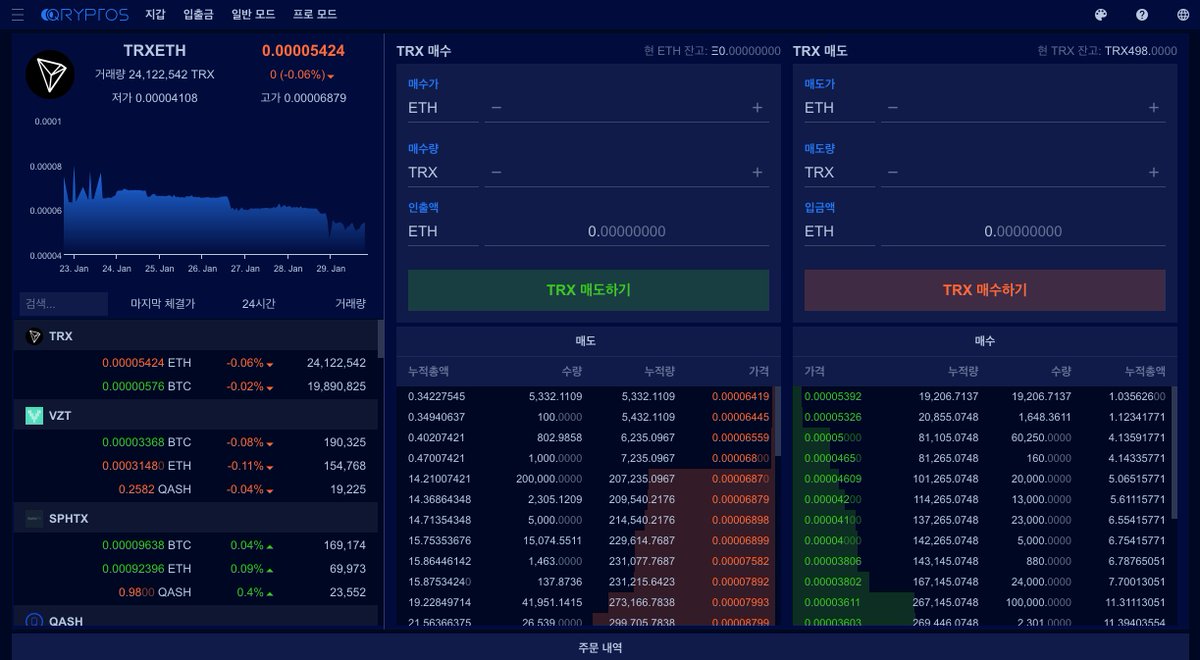Increase 매수량 TRX amount with plus
Screen dimensions: 1200x660
coord(757,172)
